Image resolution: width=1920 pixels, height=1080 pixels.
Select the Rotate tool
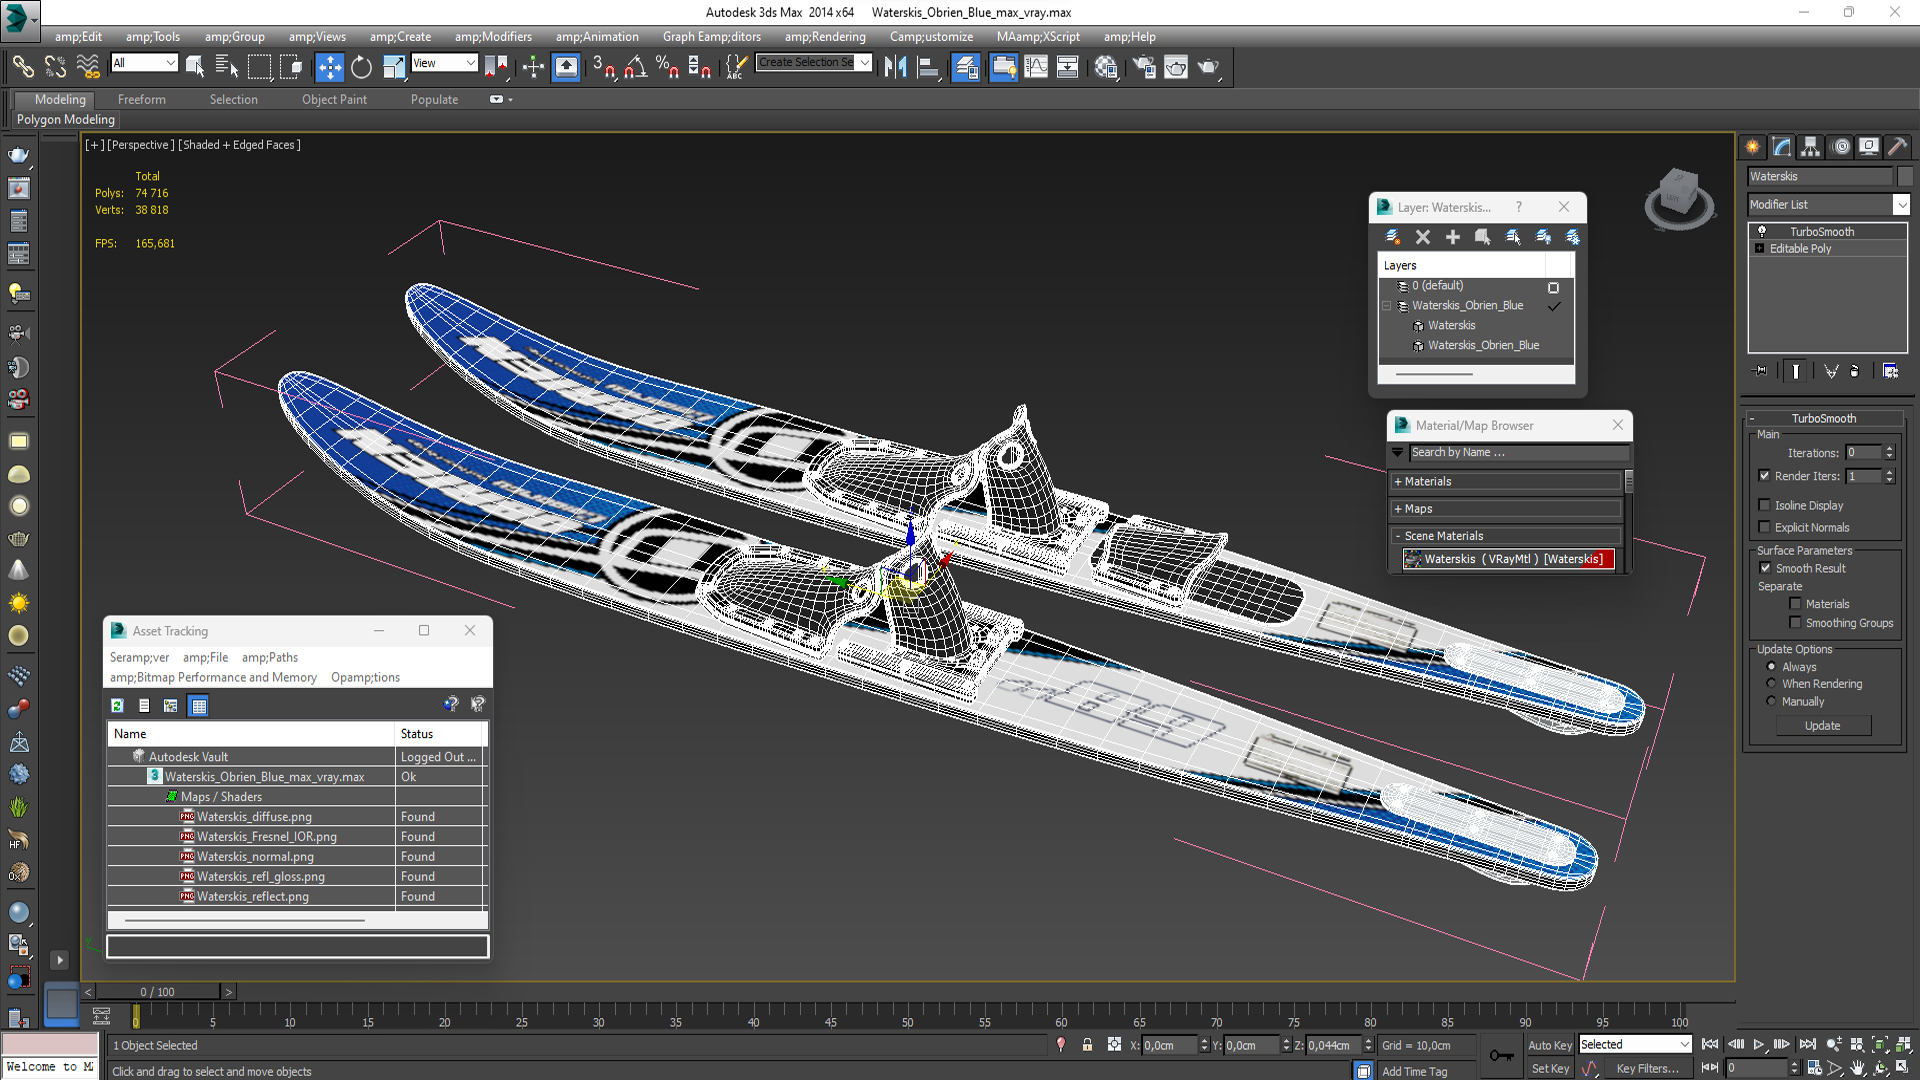click(x=361, y=67)
